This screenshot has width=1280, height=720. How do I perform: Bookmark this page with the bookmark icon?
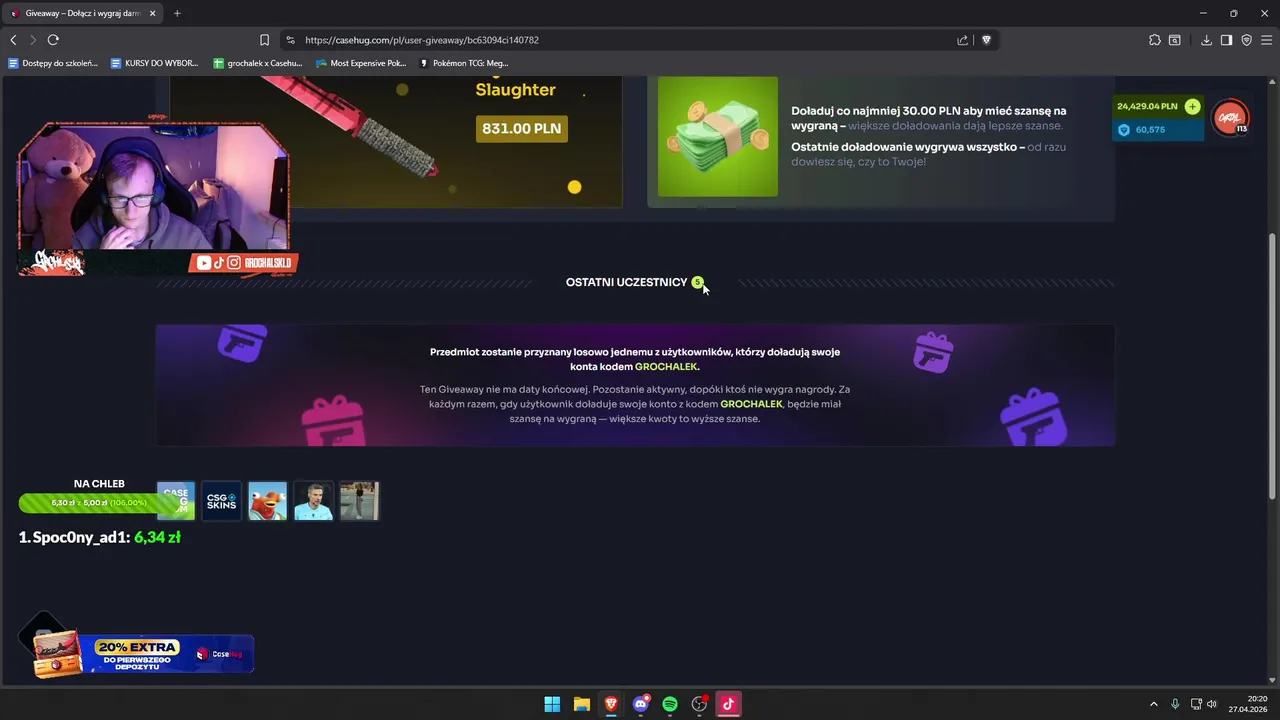click(x=264, y=40)
